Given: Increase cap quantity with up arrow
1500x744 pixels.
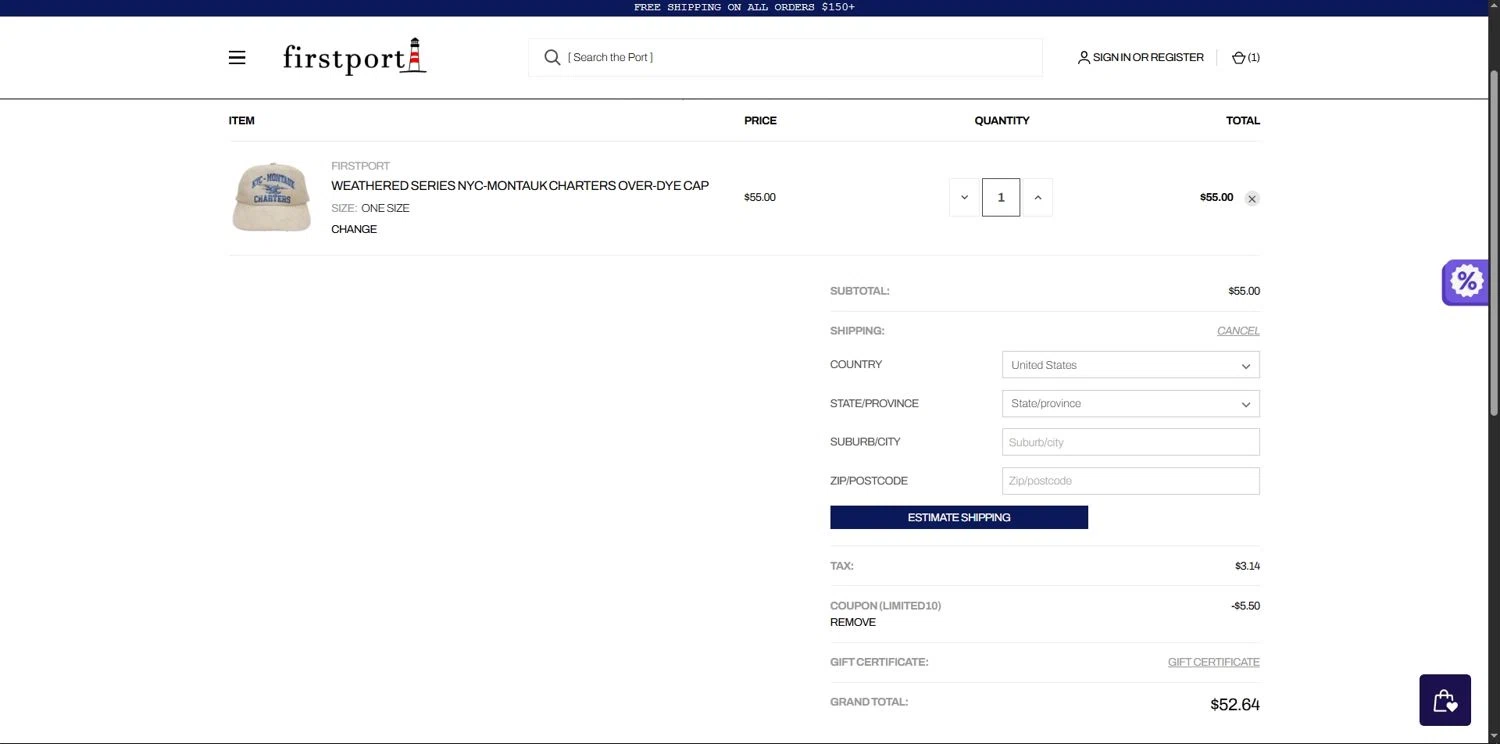Looking at the screenshot, I should click(1037, 197).
